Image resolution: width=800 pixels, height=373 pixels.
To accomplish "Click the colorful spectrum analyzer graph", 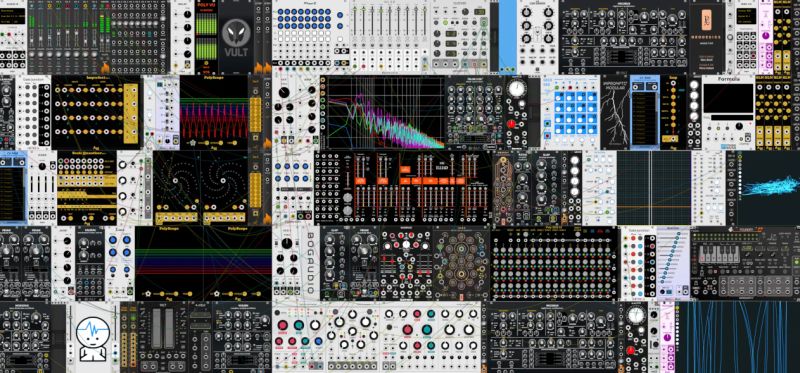I will 385,112.
